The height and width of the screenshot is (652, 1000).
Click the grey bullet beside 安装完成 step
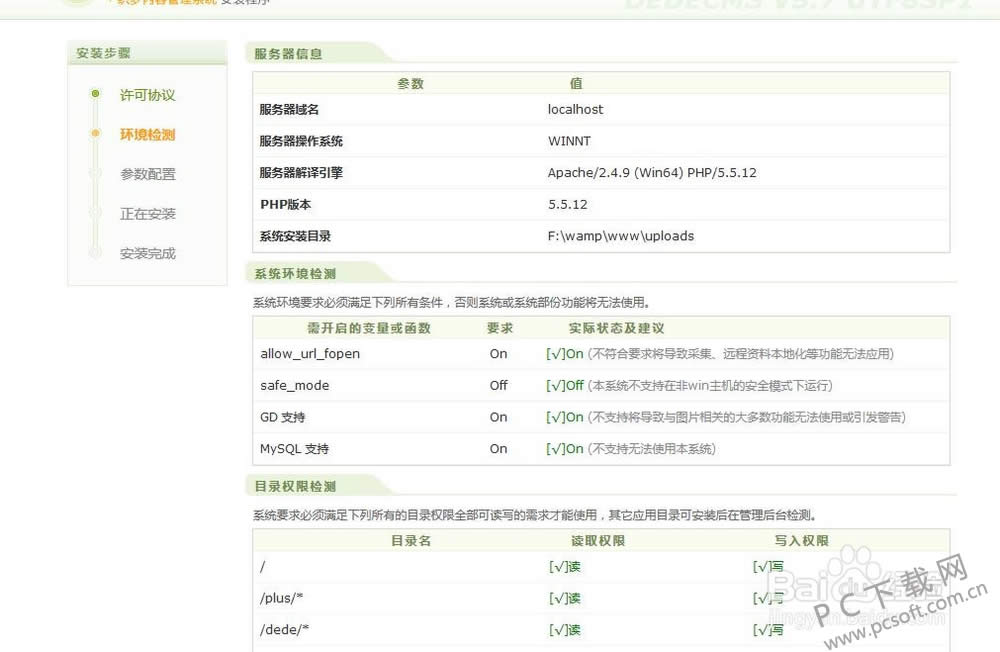(x=95, y=253)
